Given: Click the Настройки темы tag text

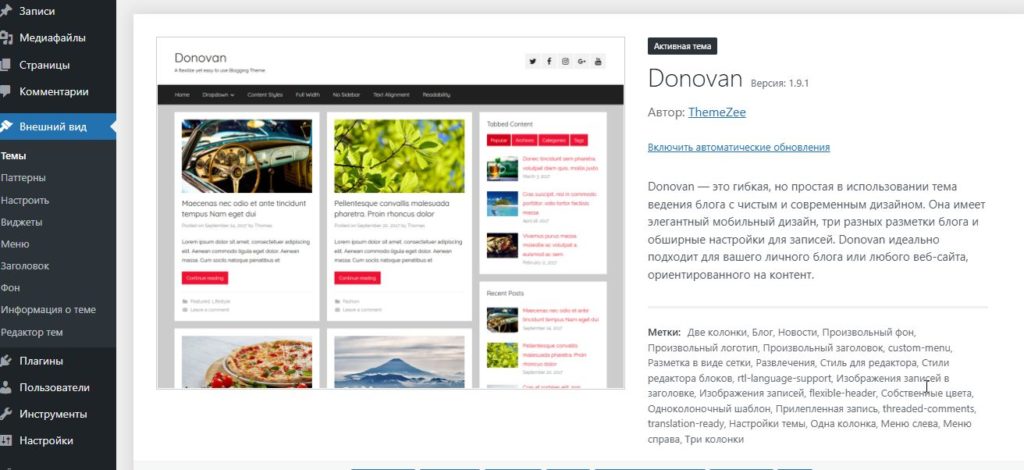Looking at the screenshot, I should (767, 424).
